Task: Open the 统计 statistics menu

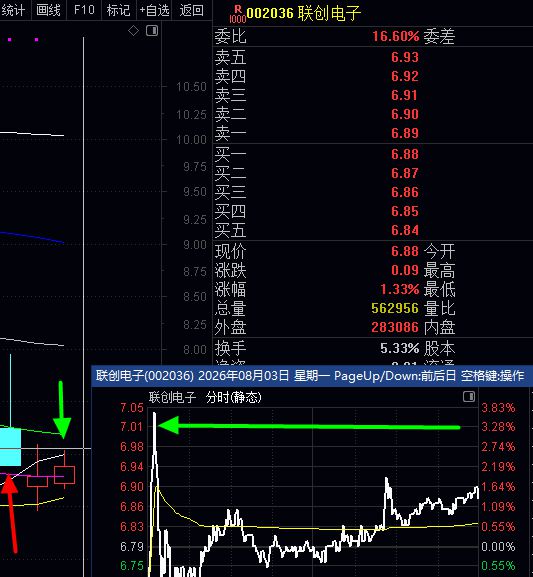Action: click(x=13, y=10)
